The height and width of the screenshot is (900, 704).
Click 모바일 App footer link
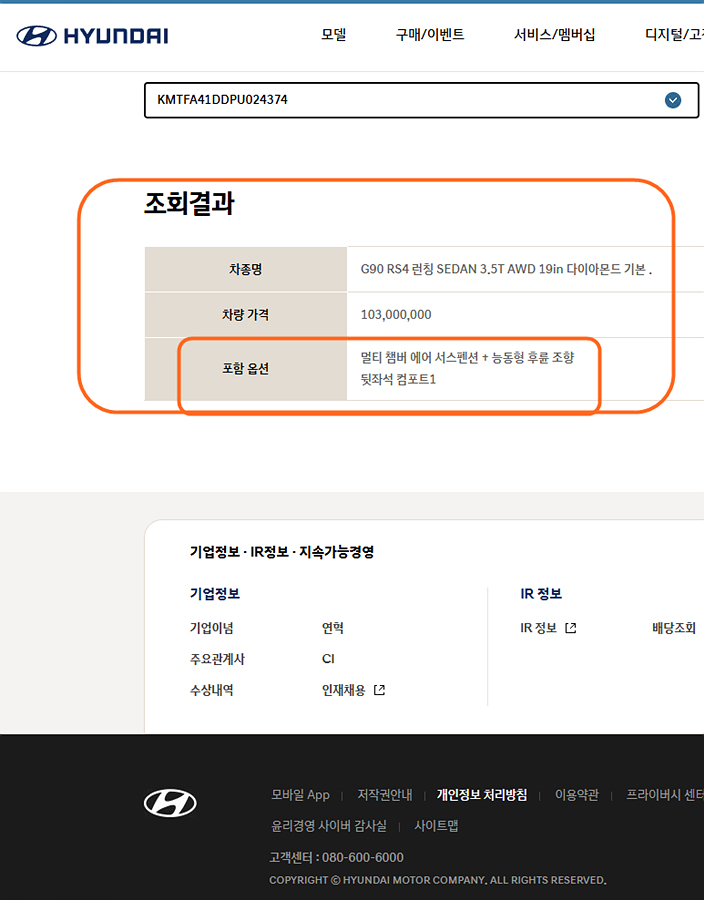(300, 795)
